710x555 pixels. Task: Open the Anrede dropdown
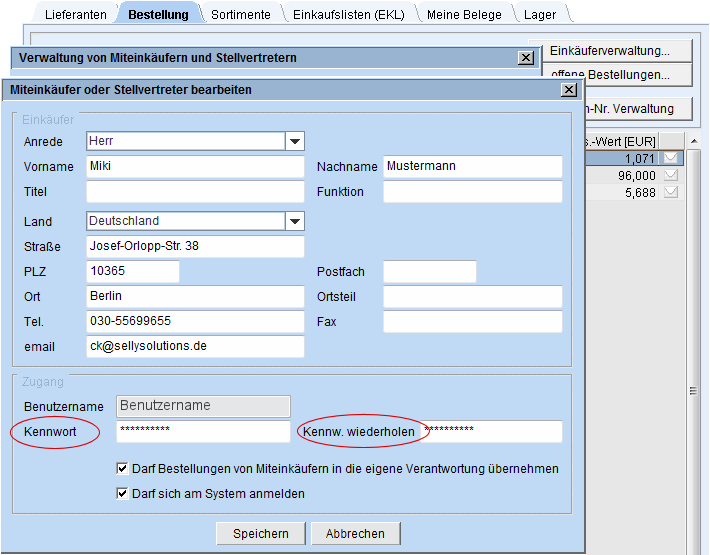[x=294, y=142]
